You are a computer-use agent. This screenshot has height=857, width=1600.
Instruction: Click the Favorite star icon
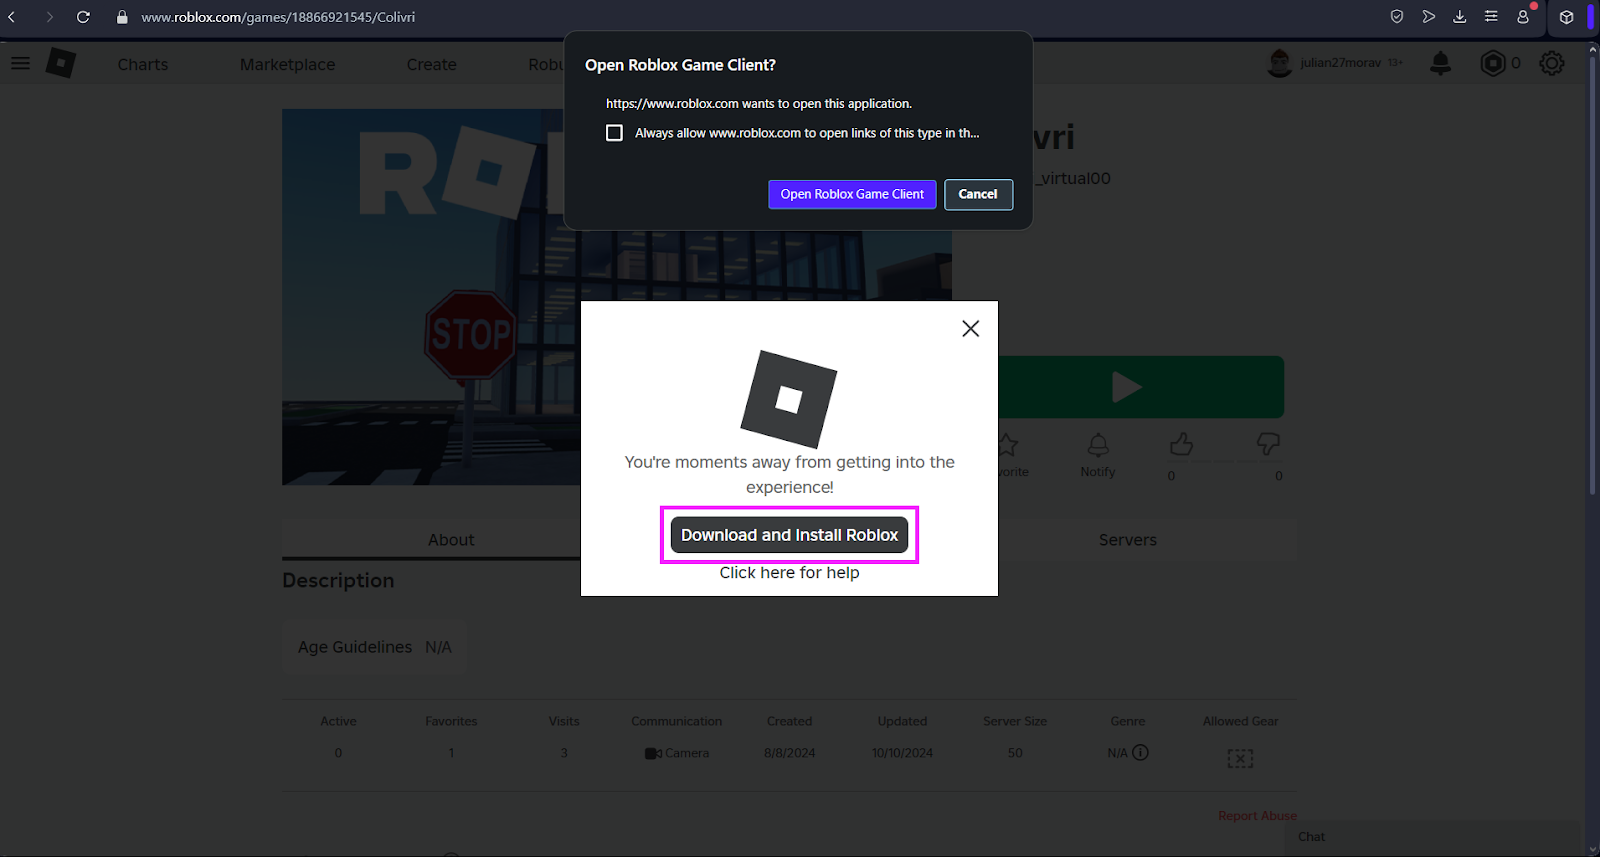pyautogui.click(x=1008, y=445)
